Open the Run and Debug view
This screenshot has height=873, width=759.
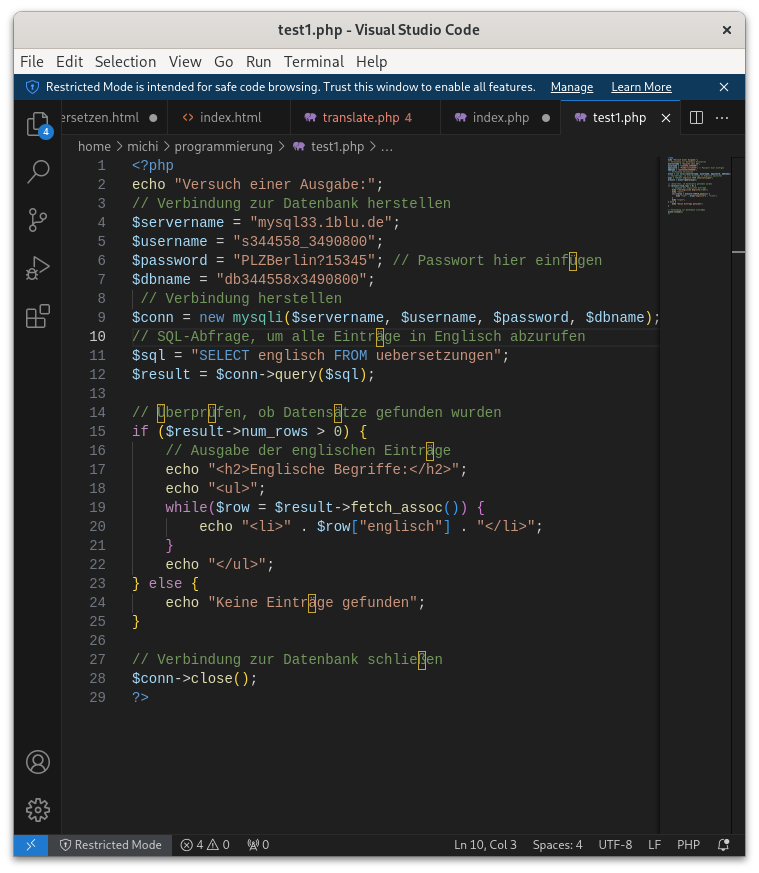tap(38, 268)
